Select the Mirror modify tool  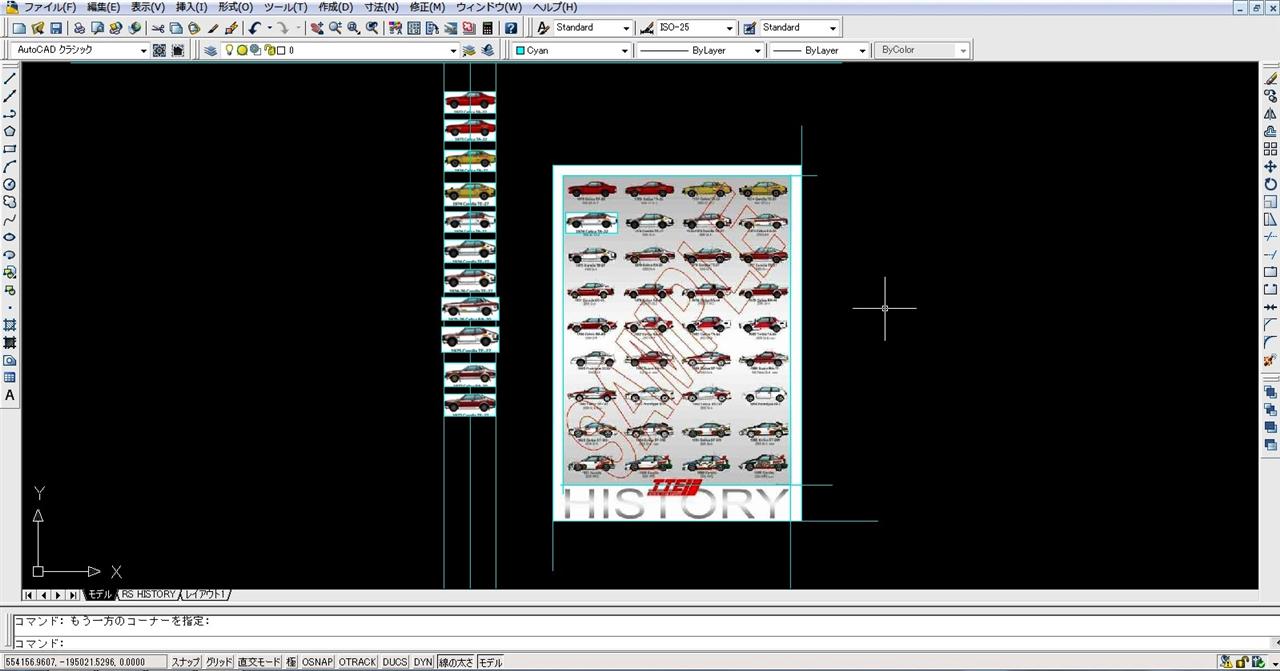1271,114
